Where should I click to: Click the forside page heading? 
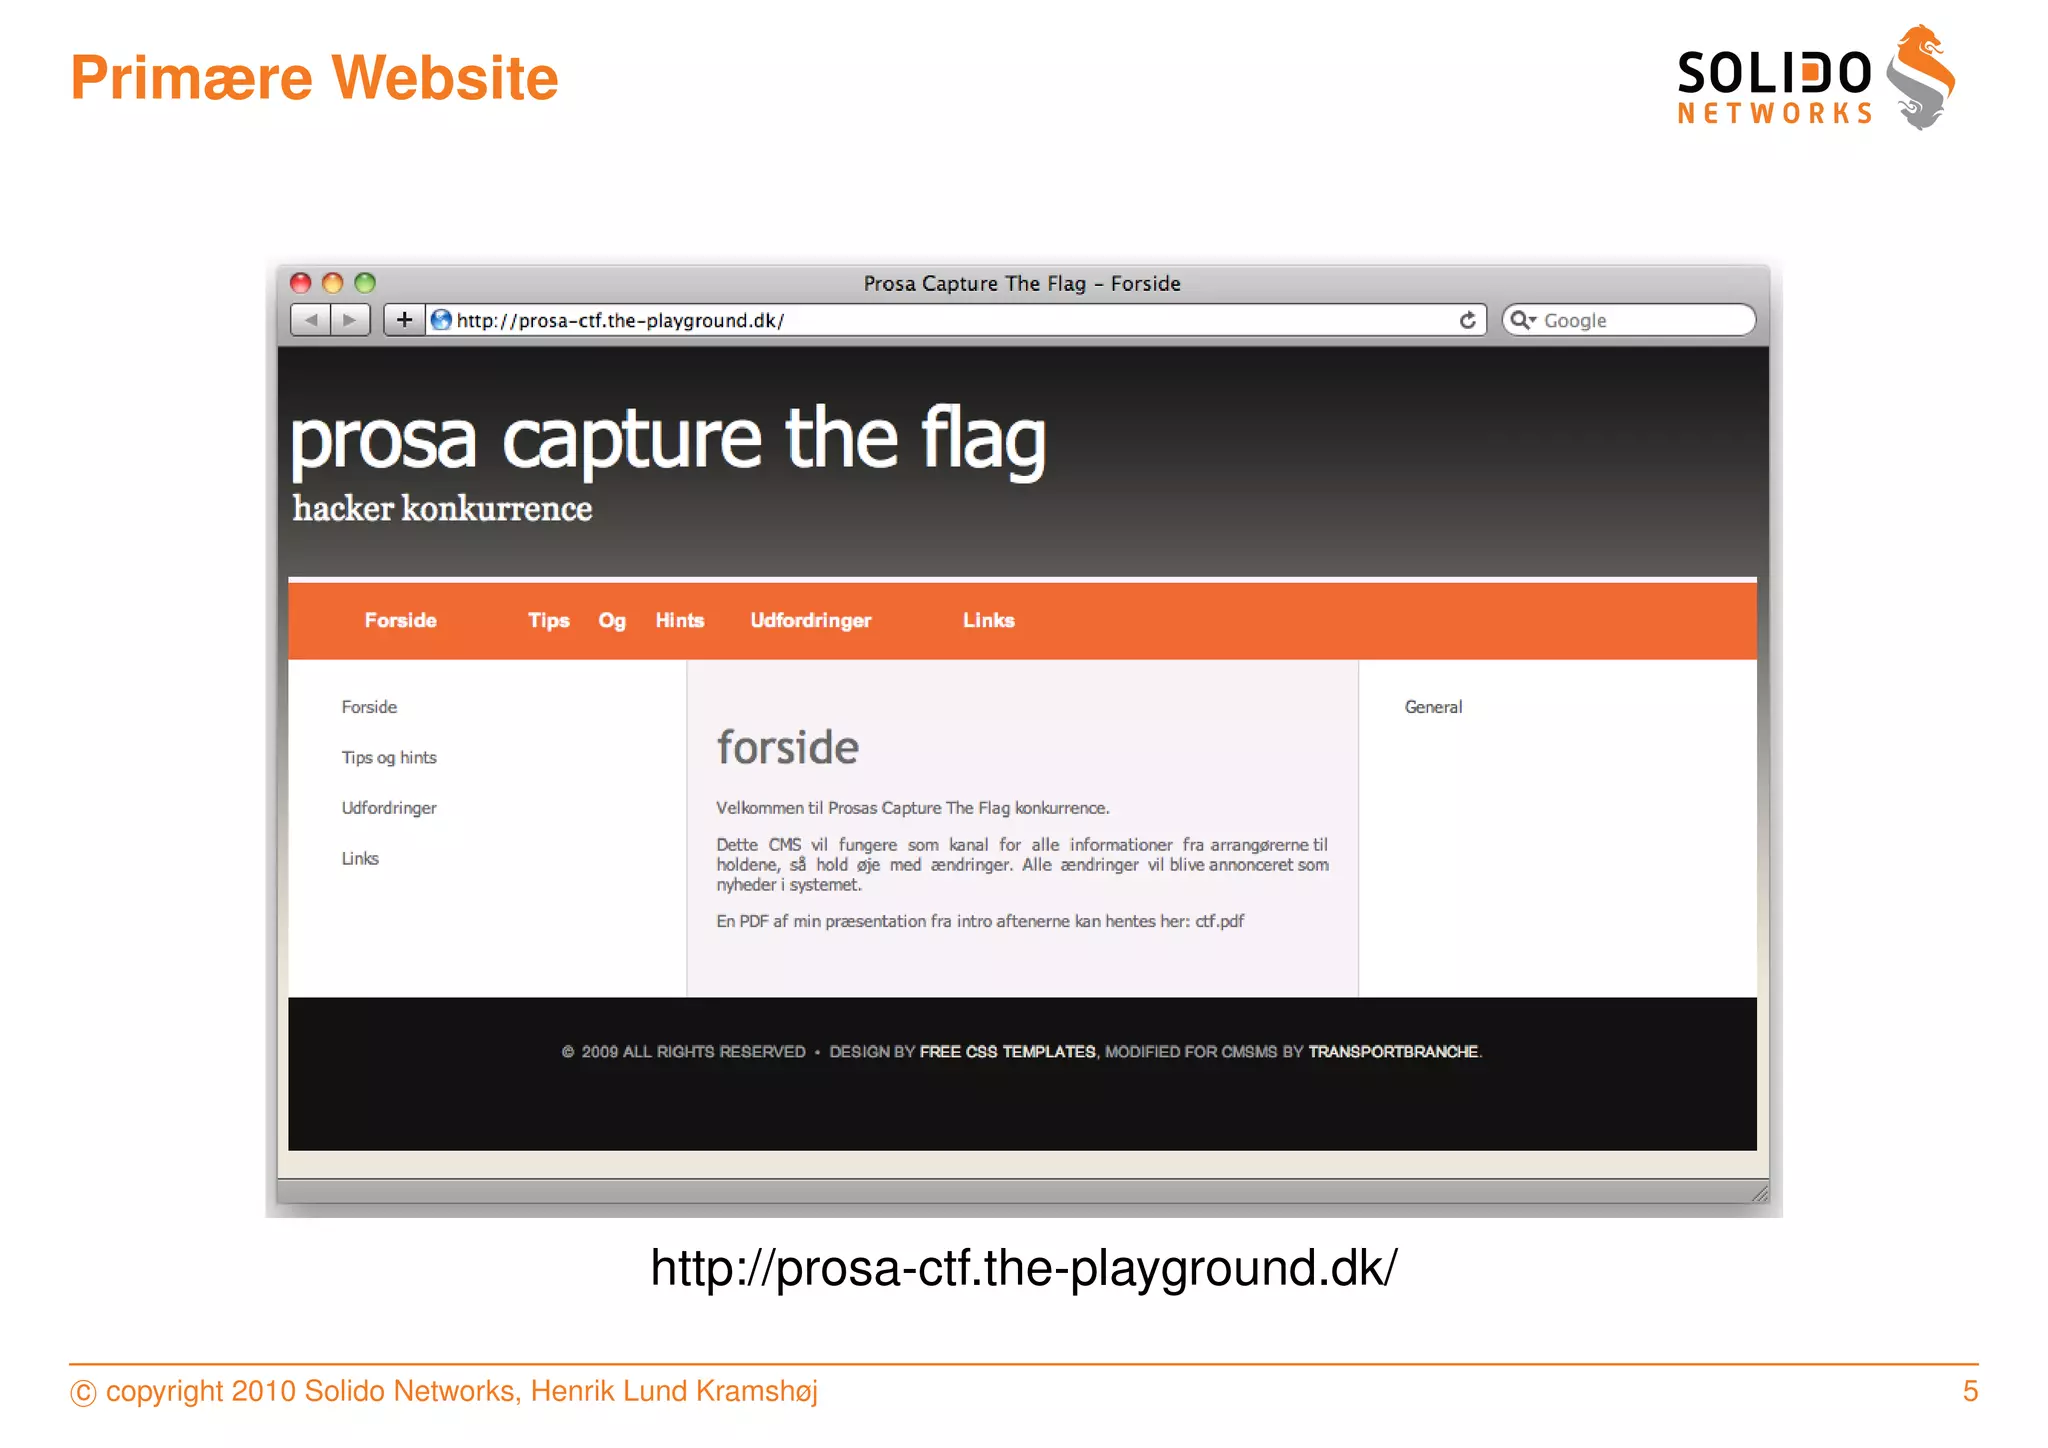coord(787,748)
